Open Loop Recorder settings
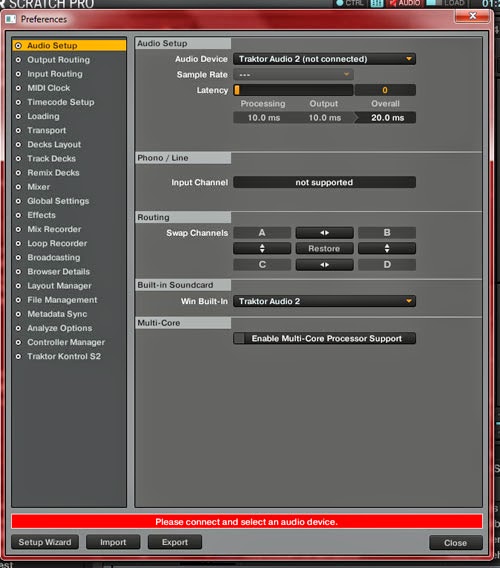 [57, 243]
